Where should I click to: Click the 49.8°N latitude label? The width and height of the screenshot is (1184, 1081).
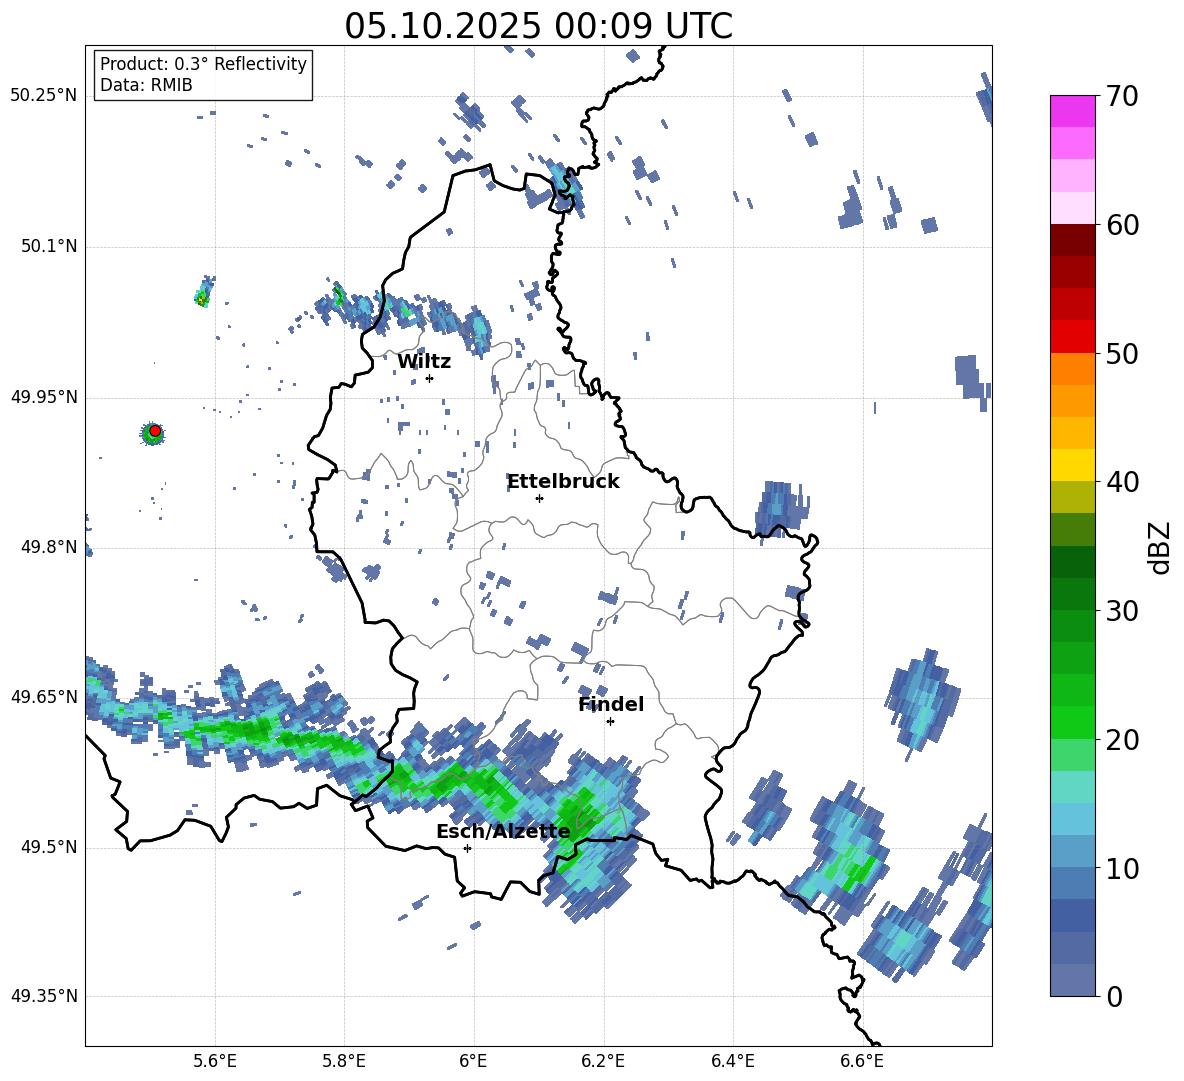pos(48,547)
